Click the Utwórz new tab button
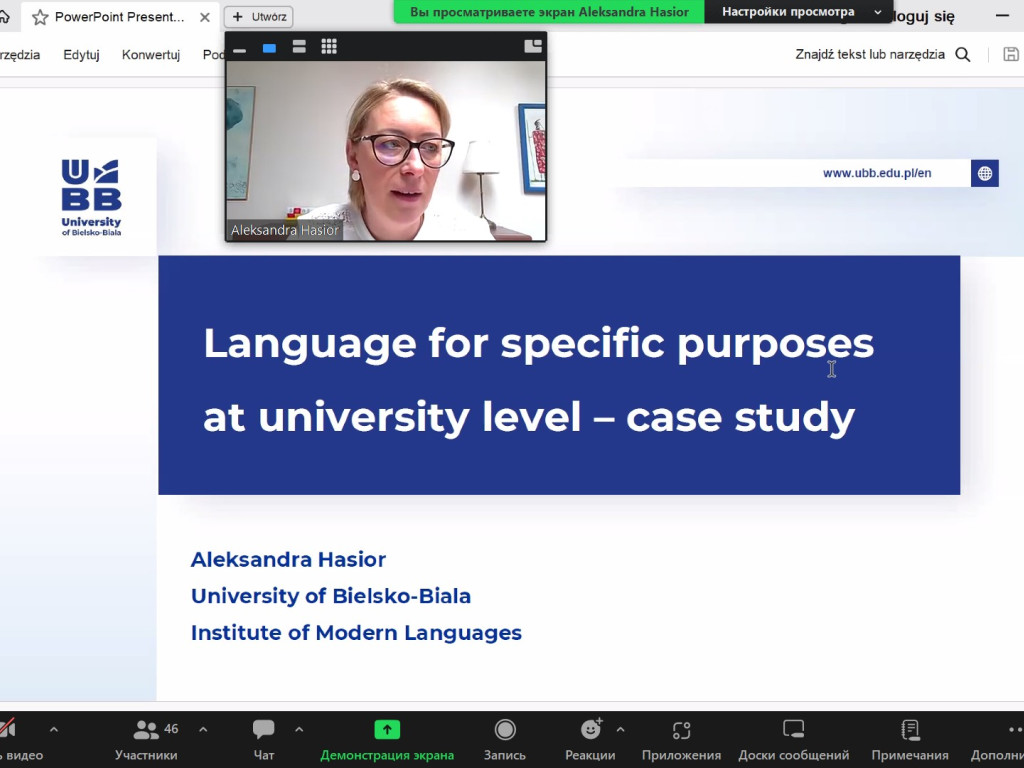 click(x=259, y=17)
